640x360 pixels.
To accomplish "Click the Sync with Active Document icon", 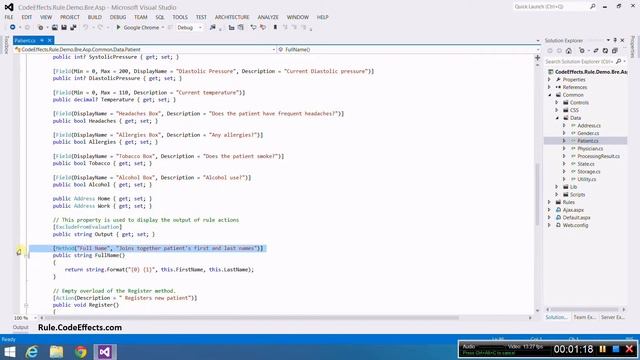I will pos(596,51).
